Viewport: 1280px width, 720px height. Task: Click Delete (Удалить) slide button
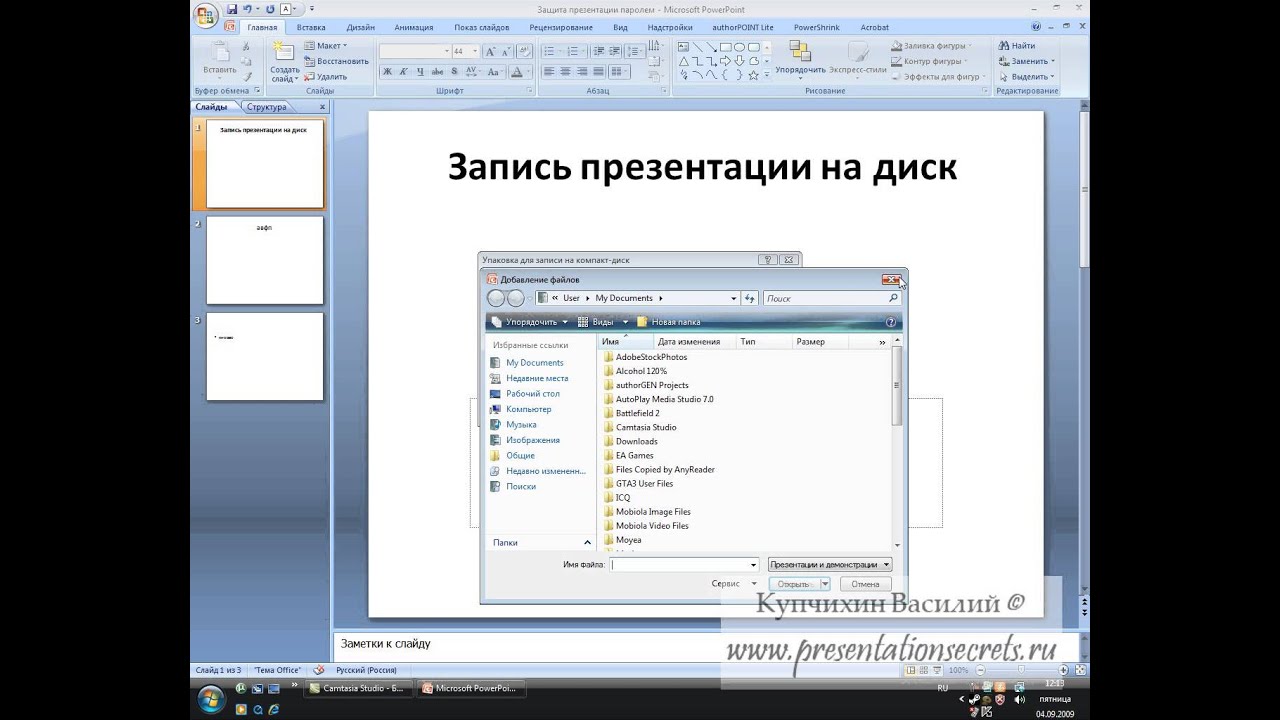click(325, 76)
